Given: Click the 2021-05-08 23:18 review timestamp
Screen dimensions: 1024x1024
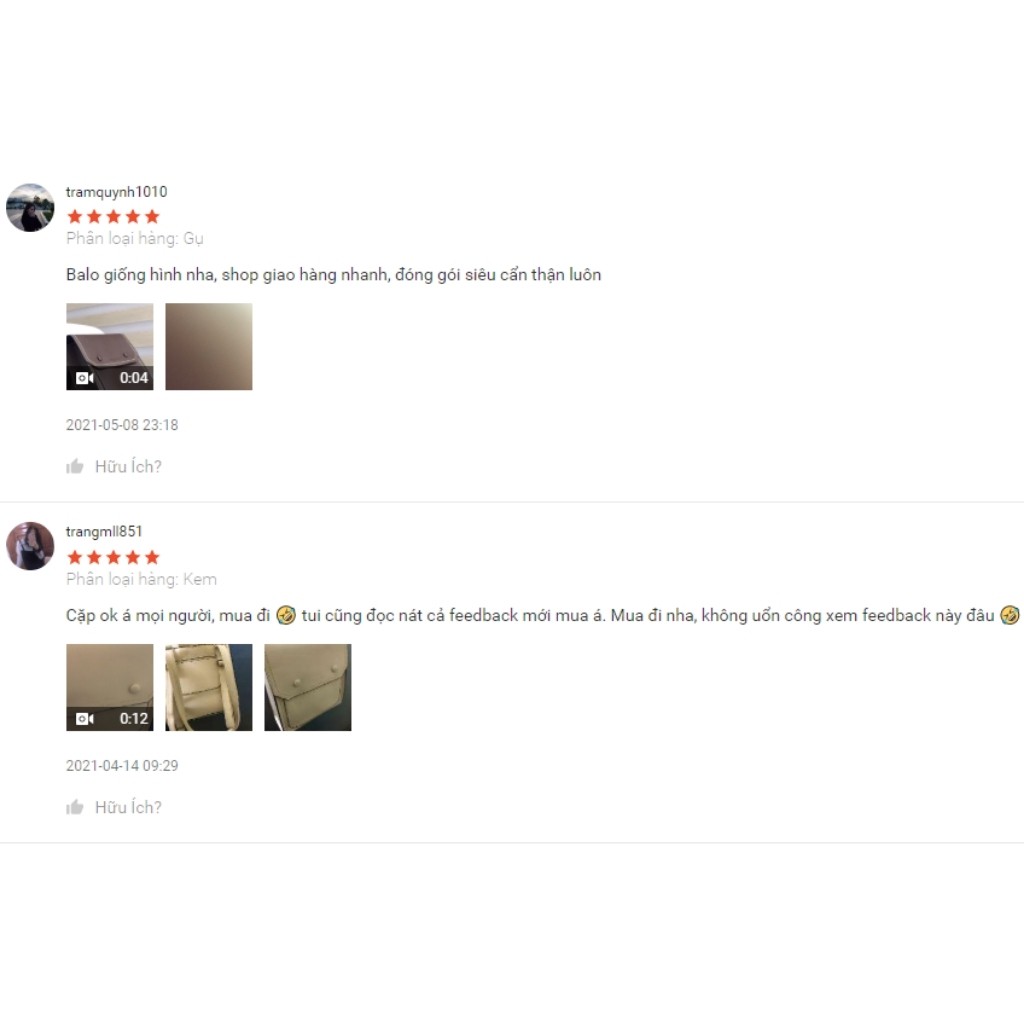Looking at the screenshot, I should [x=122, y=425].
